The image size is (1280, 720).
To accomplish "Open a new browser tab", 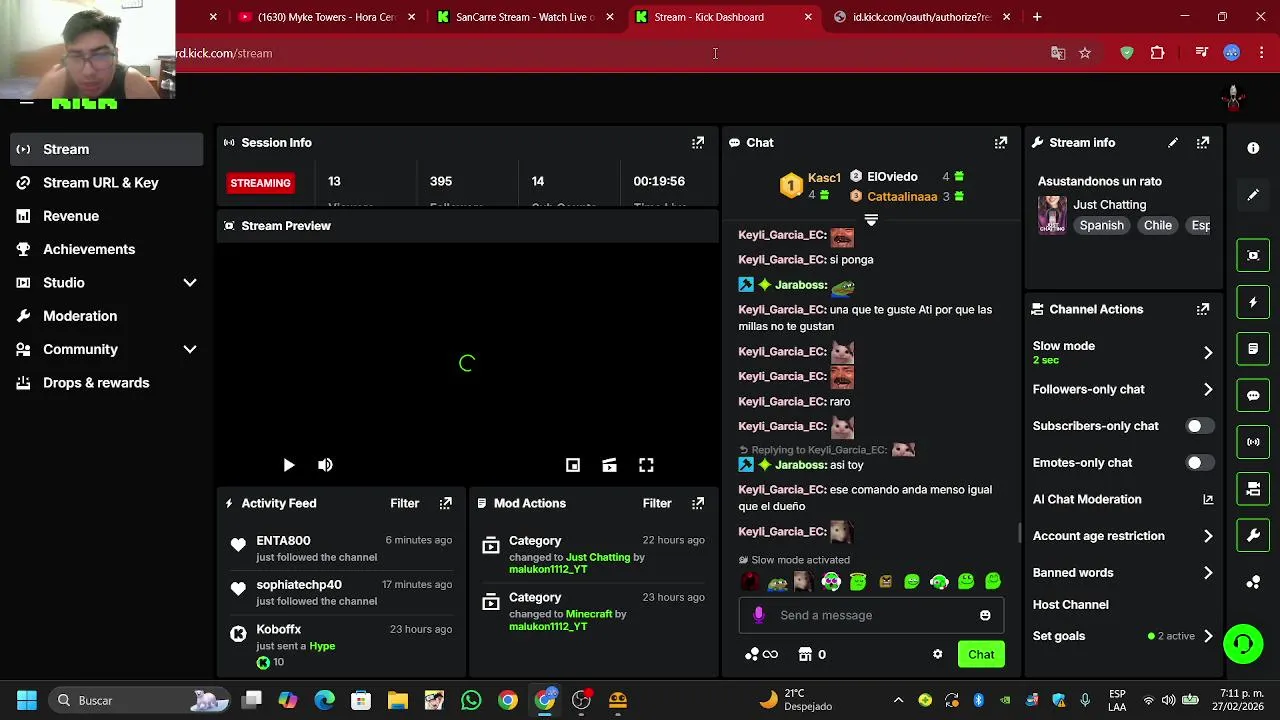I will point(1037,17).
